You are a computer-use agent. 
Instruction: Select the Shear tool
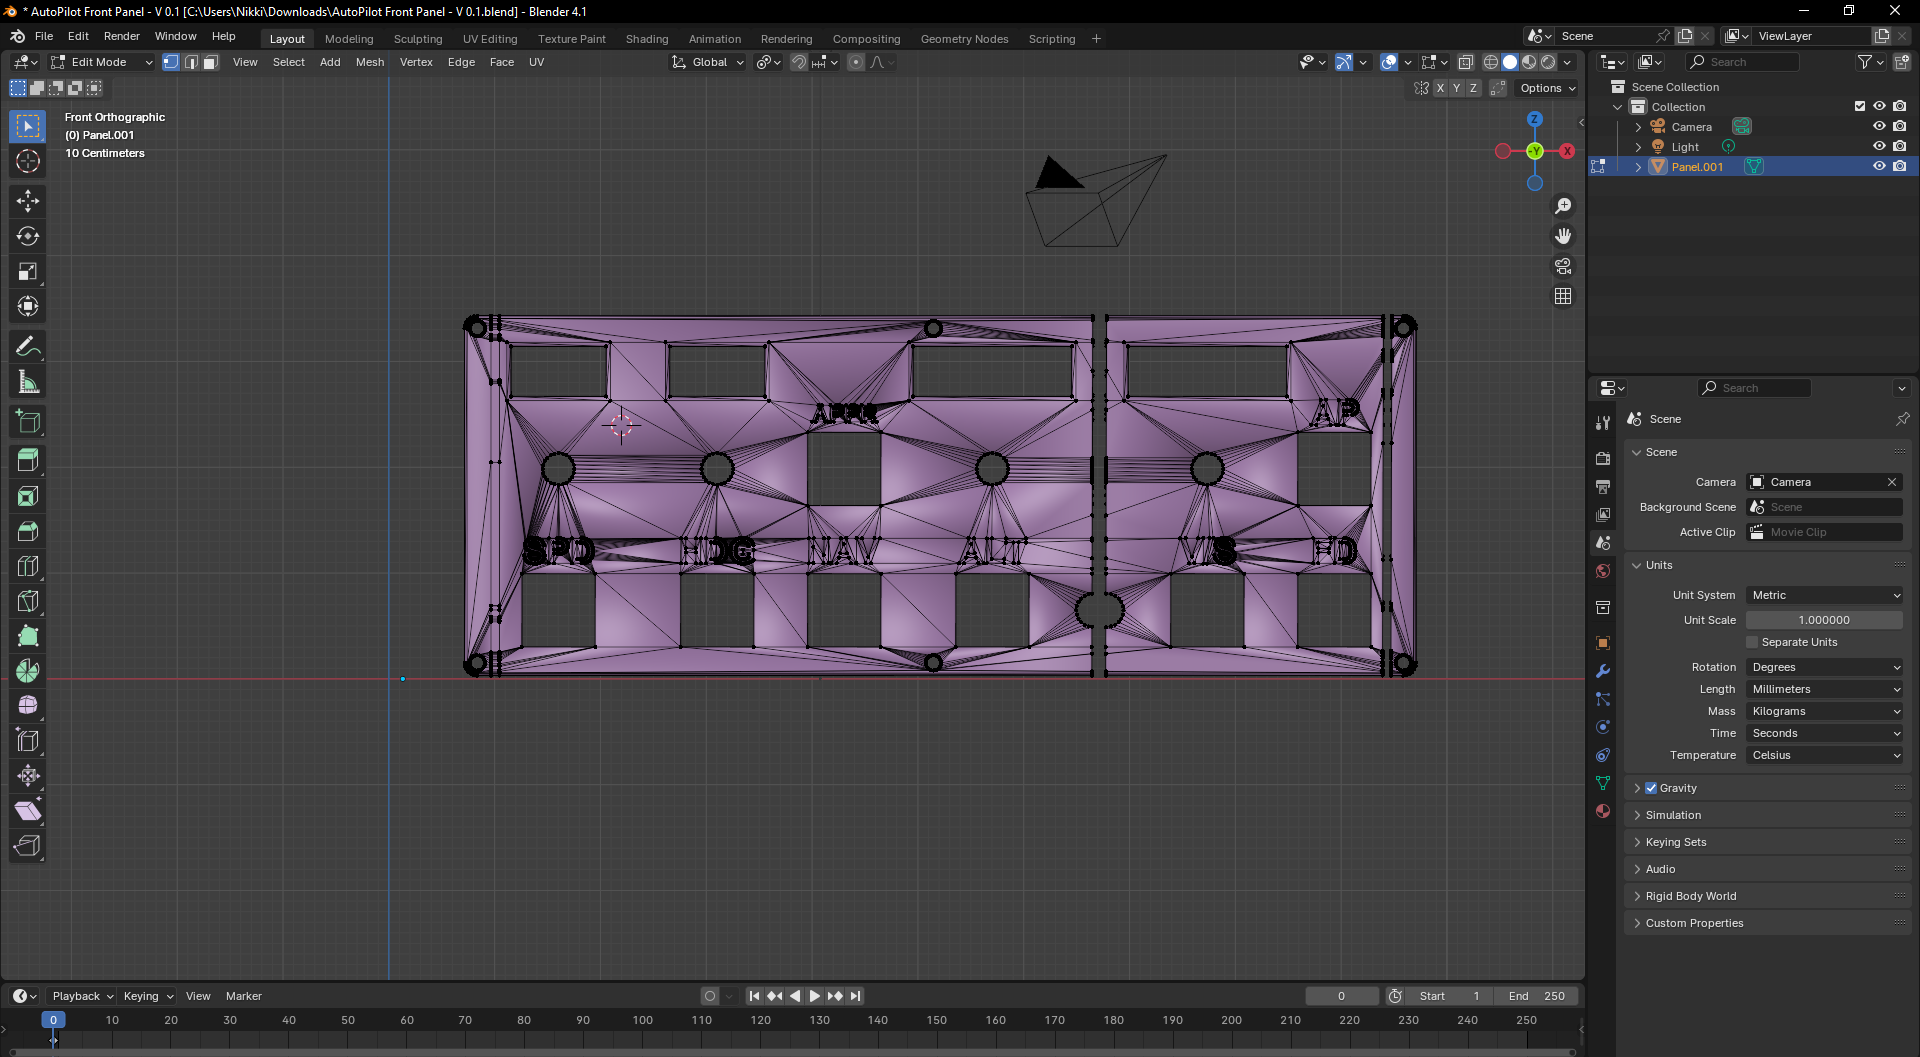(x=28, y=811)
